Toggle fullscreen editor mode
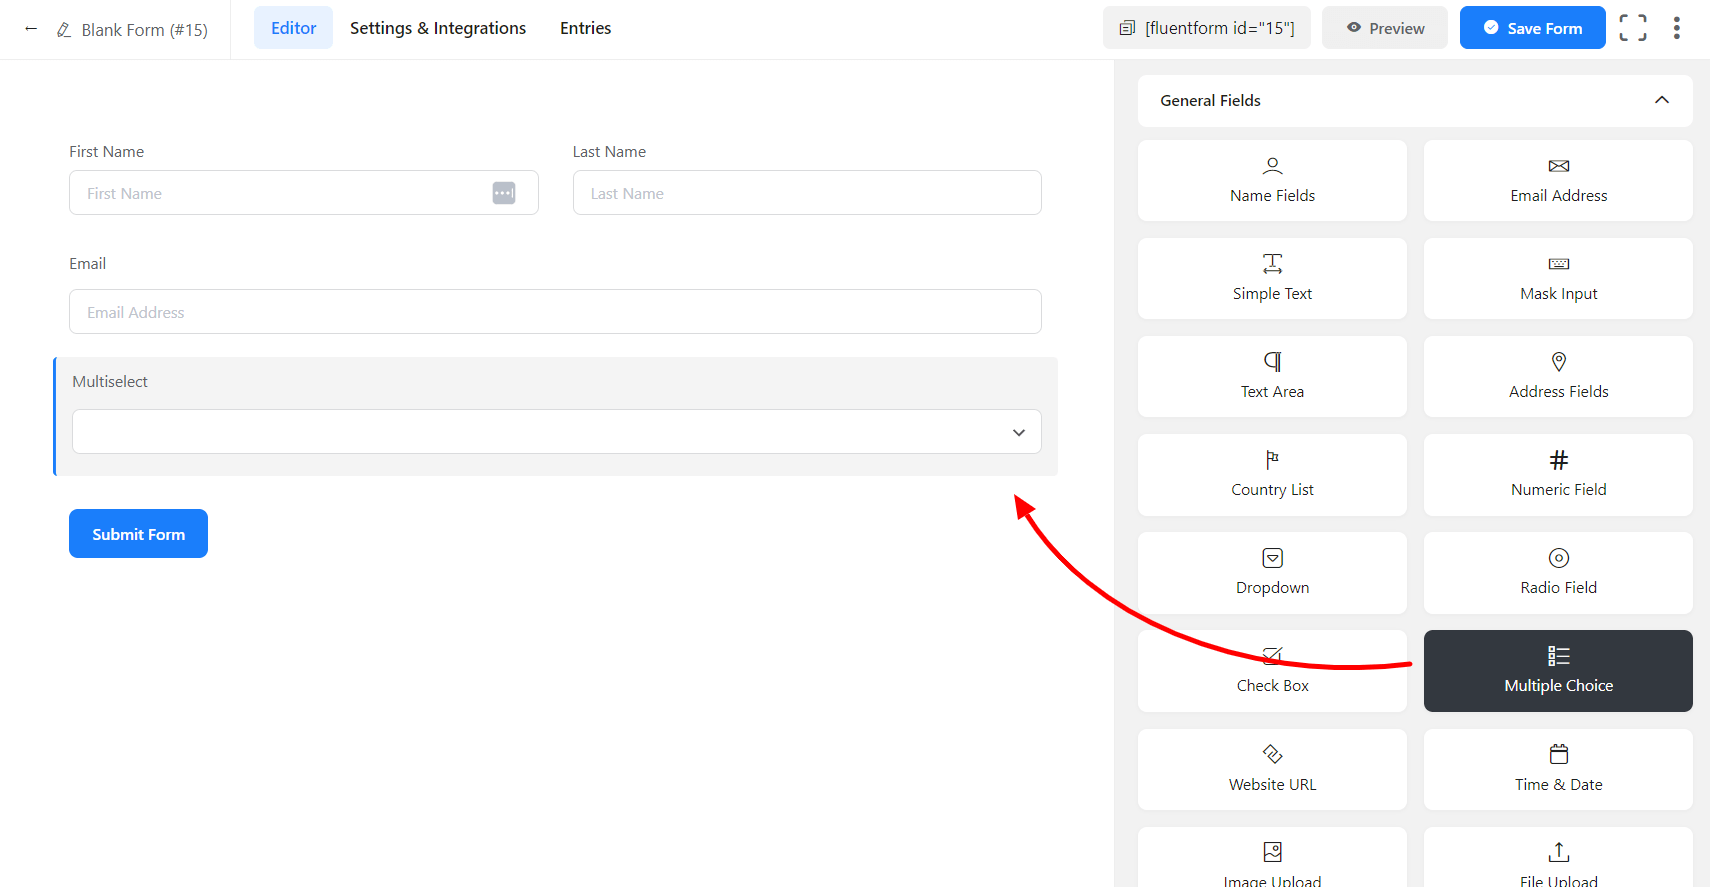The height and width of the screenshot is (887, 1710). pos(1632,28)
